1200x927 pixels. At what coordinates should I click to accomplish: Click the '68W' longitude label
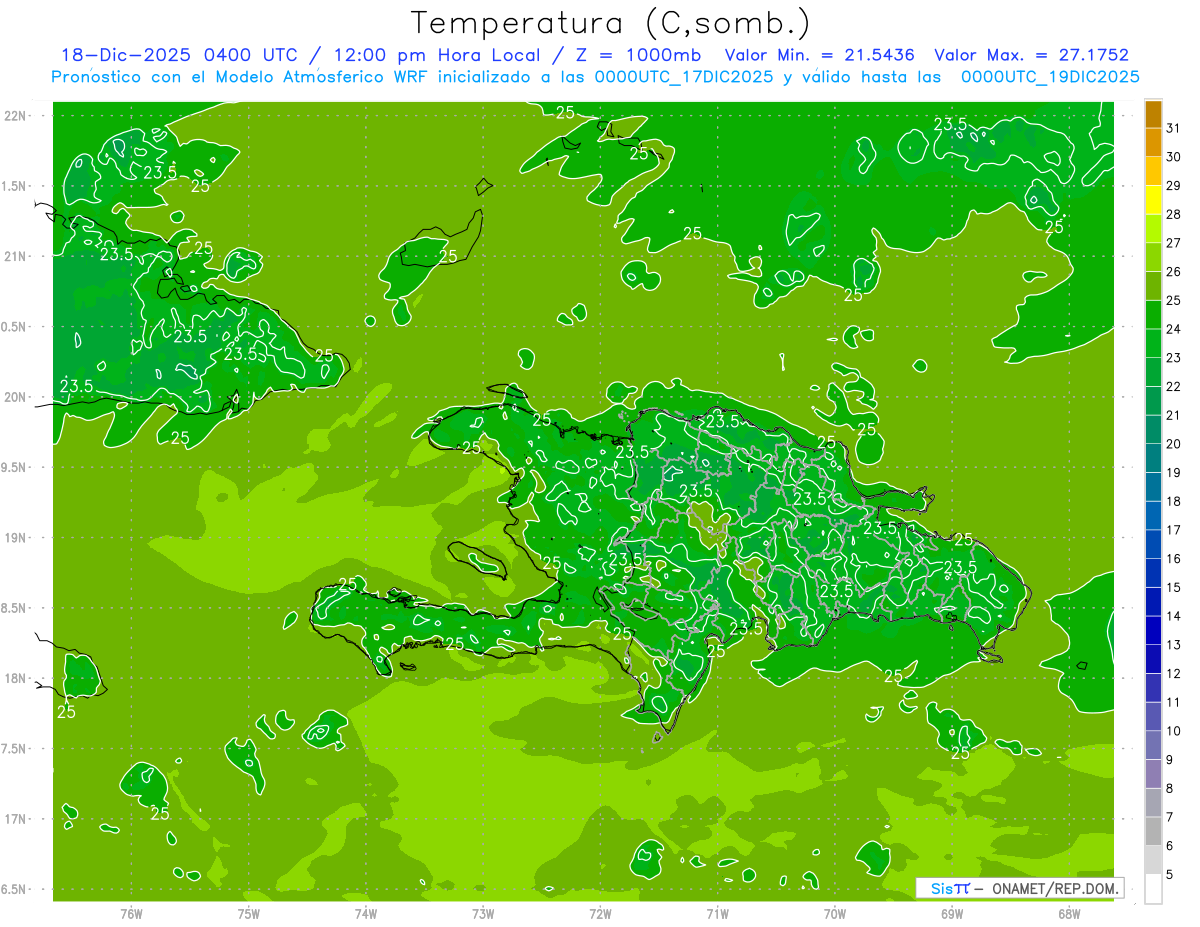tap(1069, 914)
